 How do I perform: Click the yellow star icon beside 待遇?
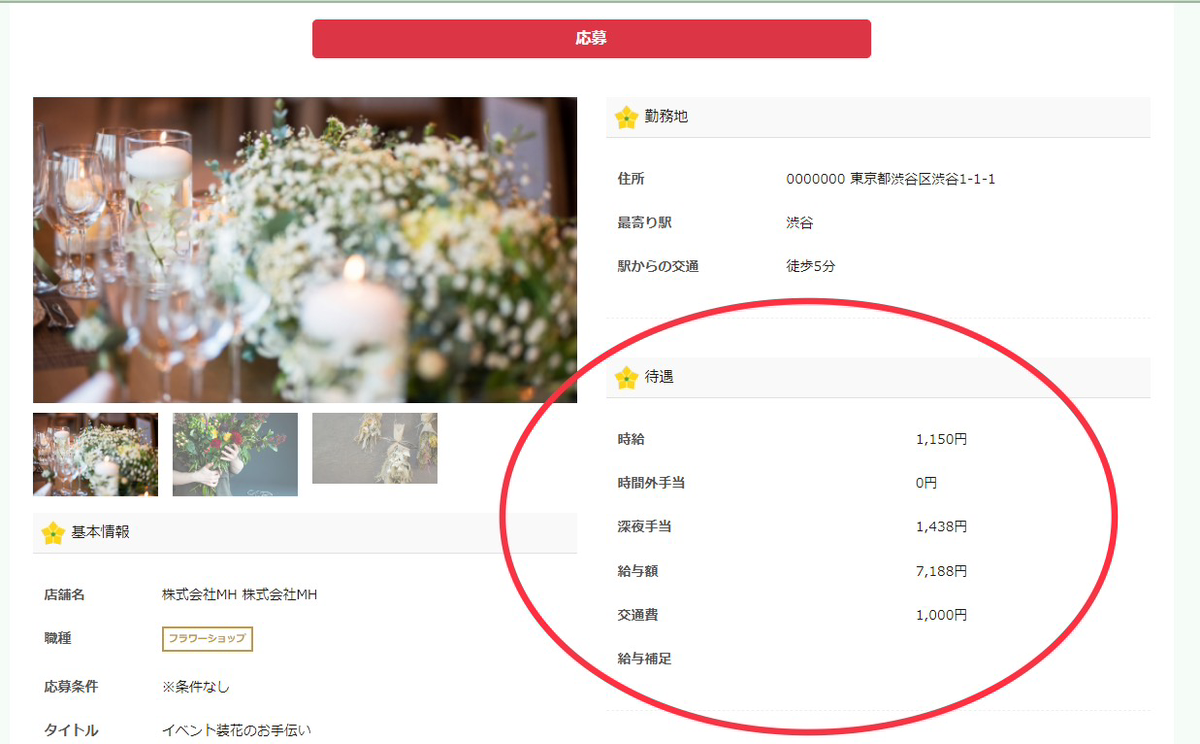626,378
